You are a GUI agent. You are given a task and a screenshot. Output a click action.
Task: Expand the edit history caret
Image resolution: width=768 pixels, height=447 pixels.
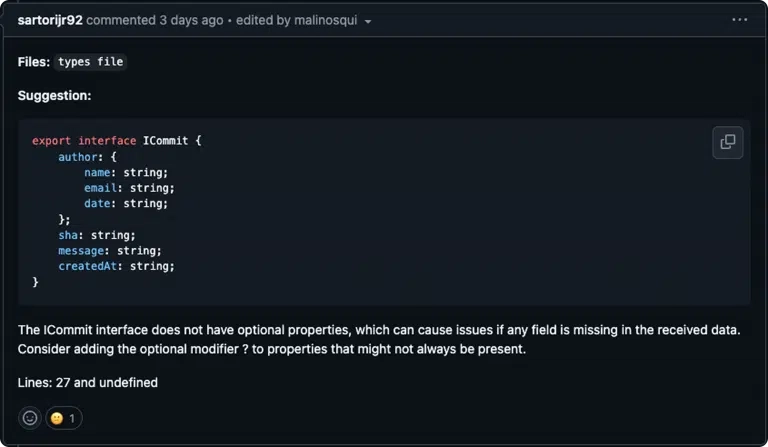368,22
